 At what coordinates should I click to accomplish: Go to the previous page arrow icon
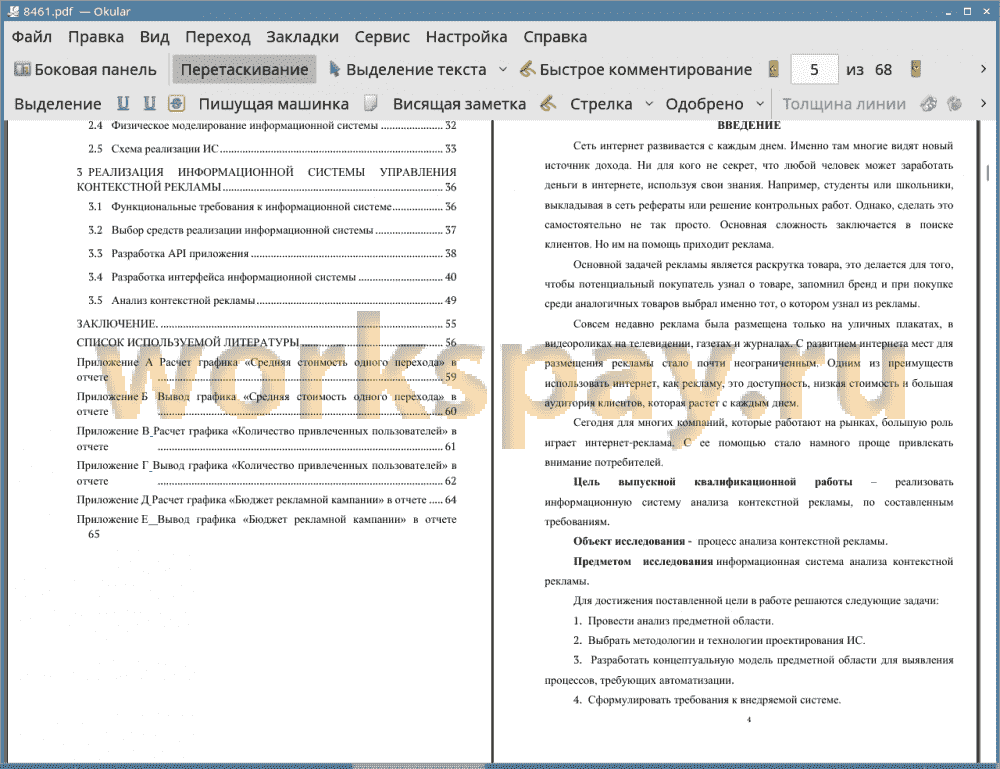[x=774, y=69]
